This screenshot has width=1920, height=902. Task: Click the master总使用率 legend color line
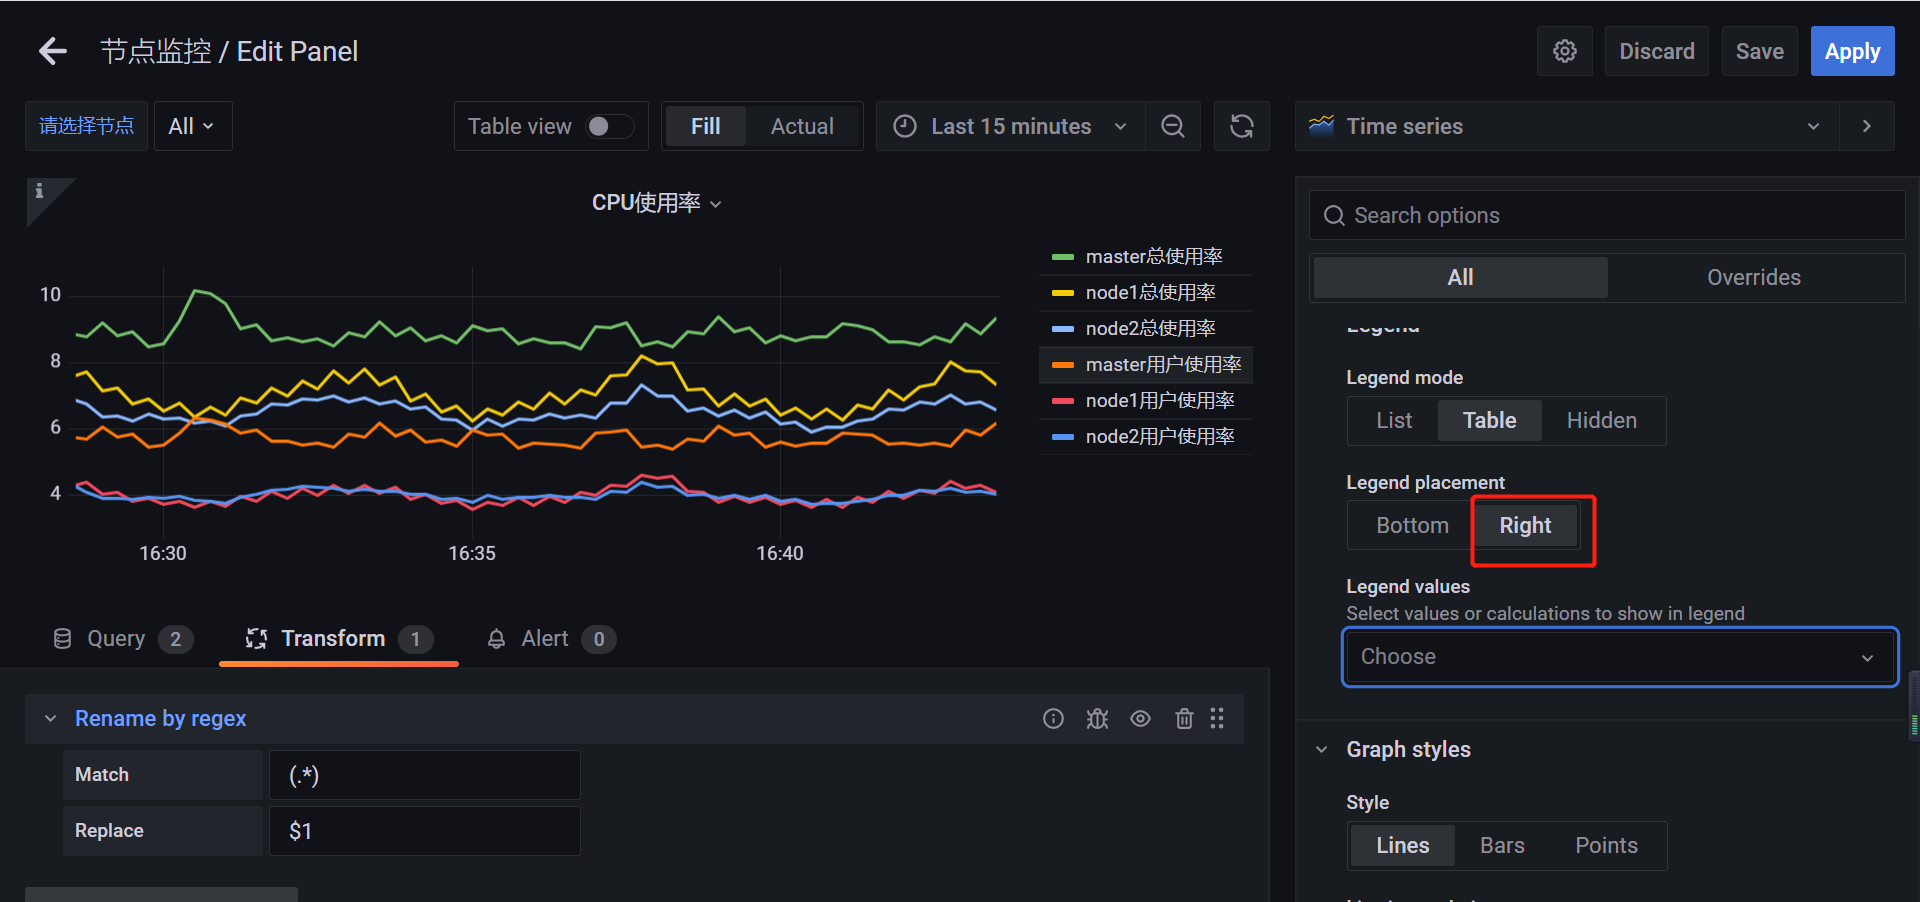[1062, 256]
